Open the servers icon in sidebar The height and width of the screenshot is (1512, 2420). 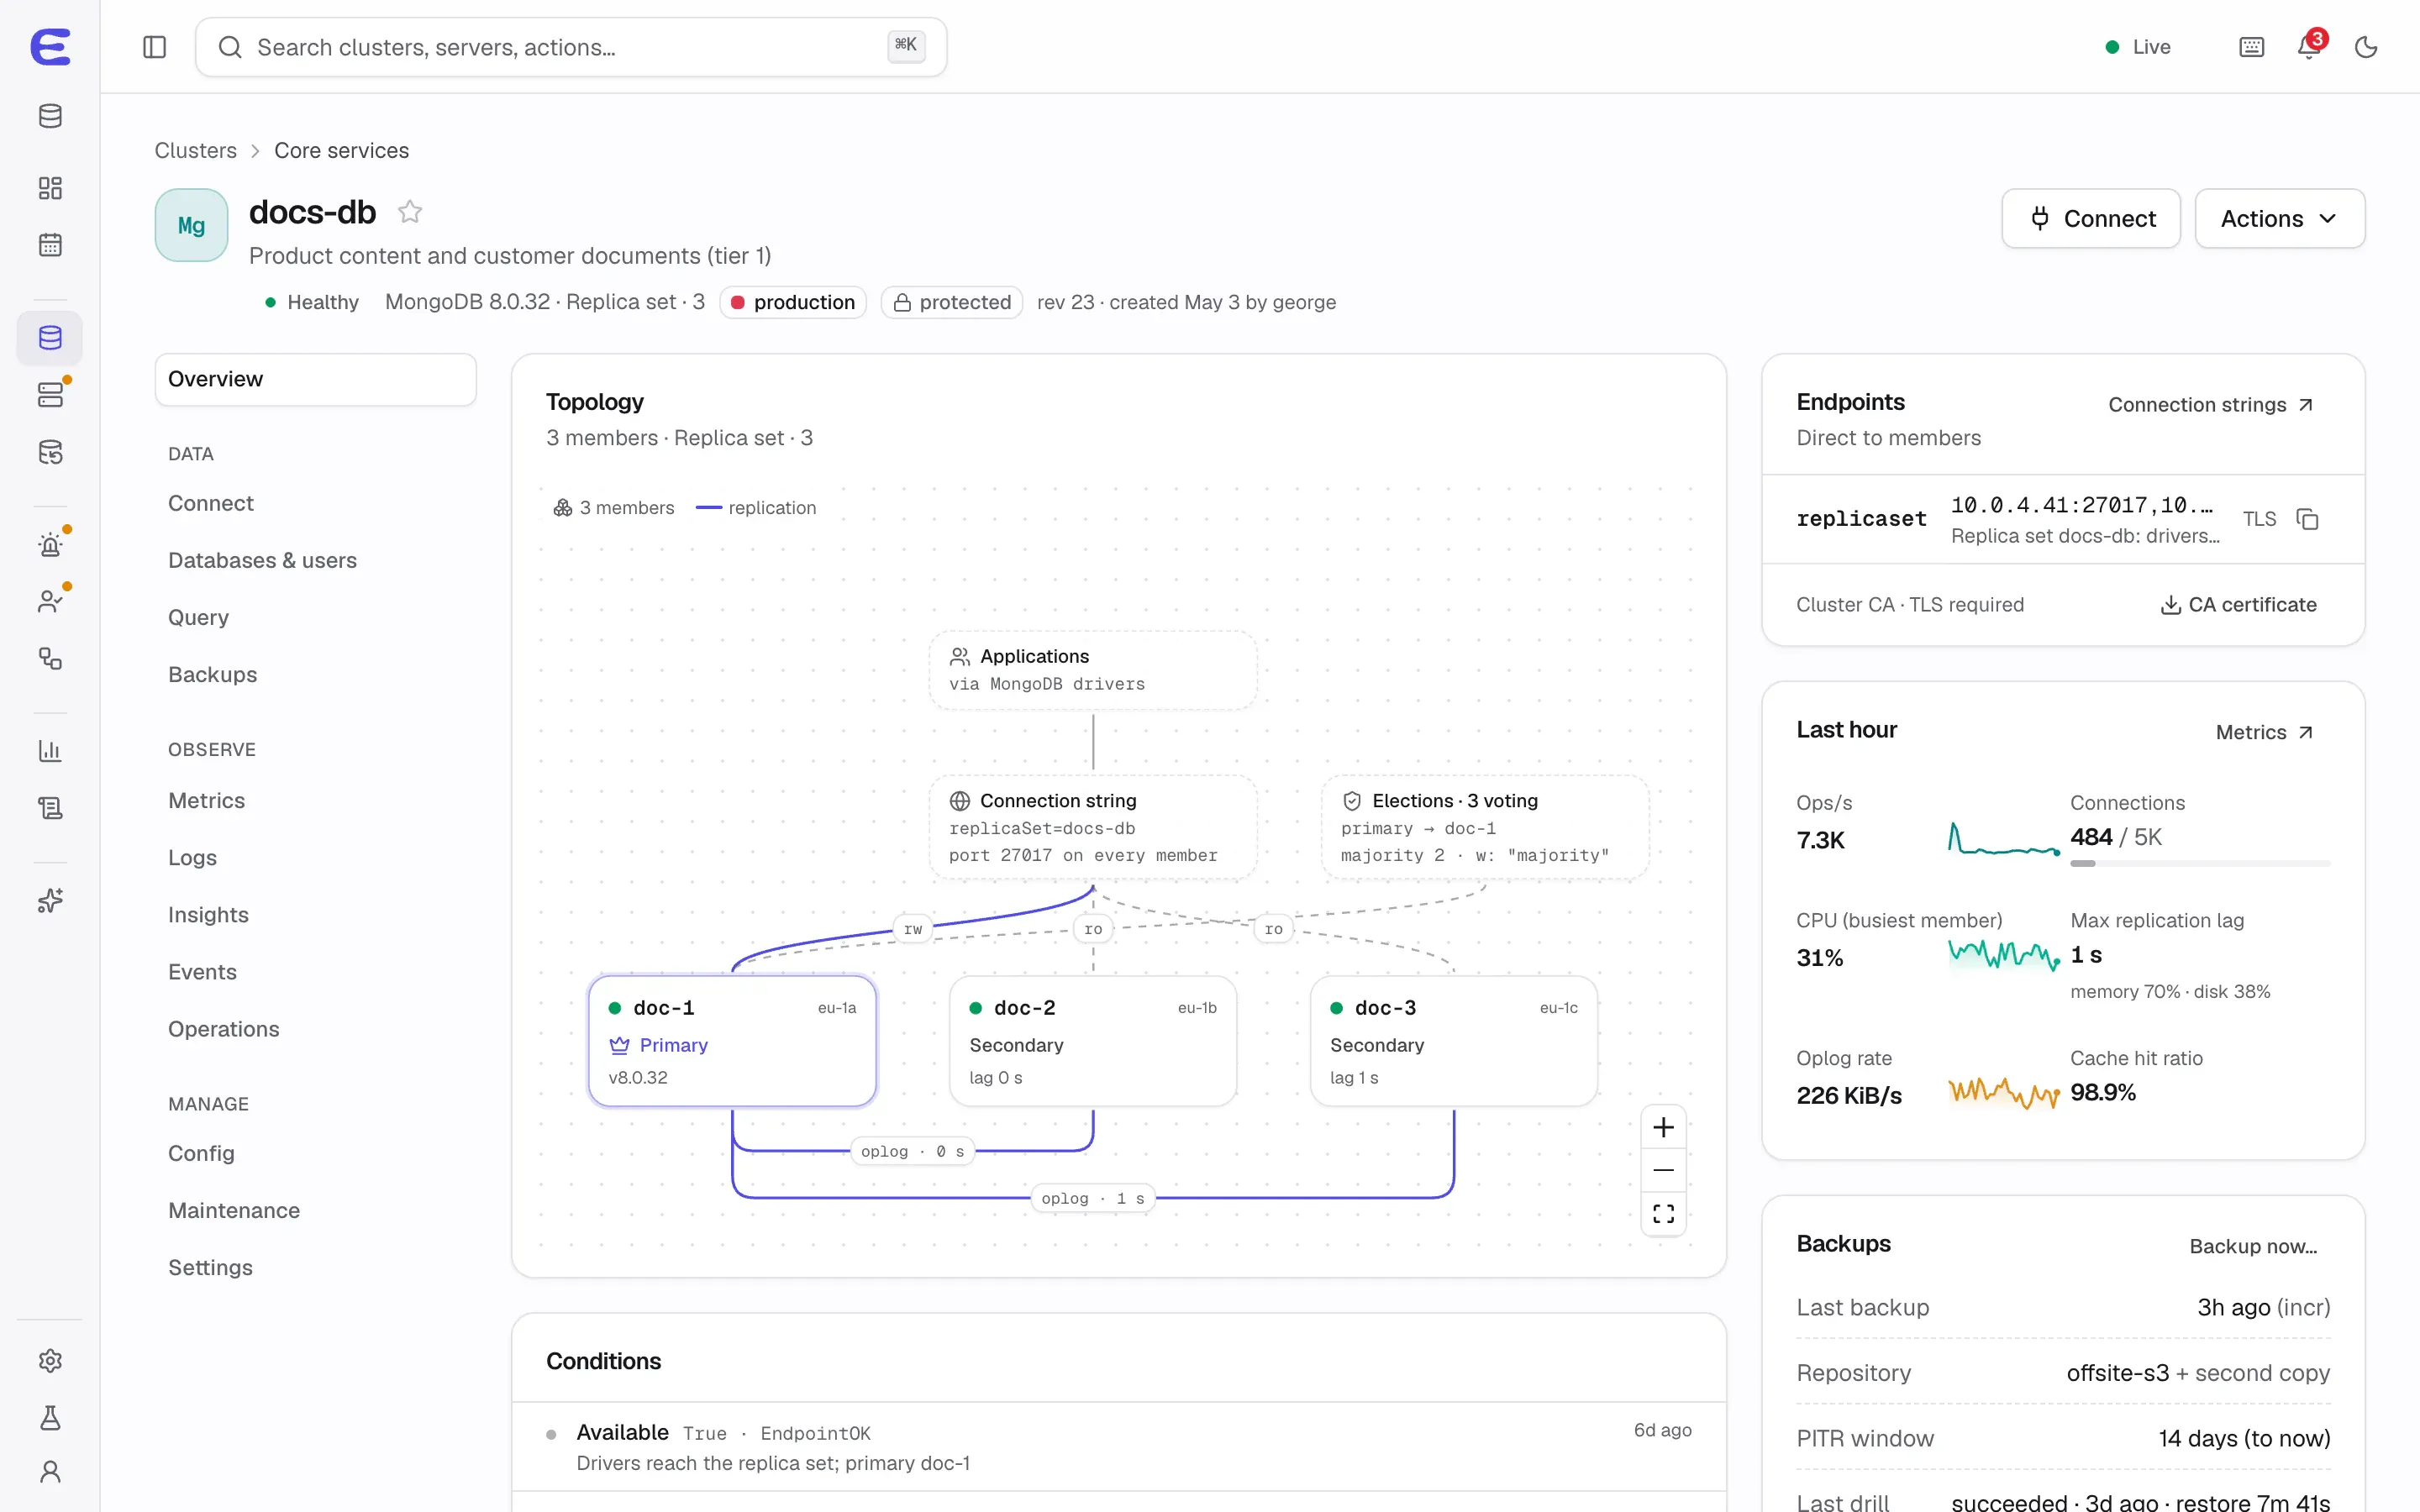(50, 395)
